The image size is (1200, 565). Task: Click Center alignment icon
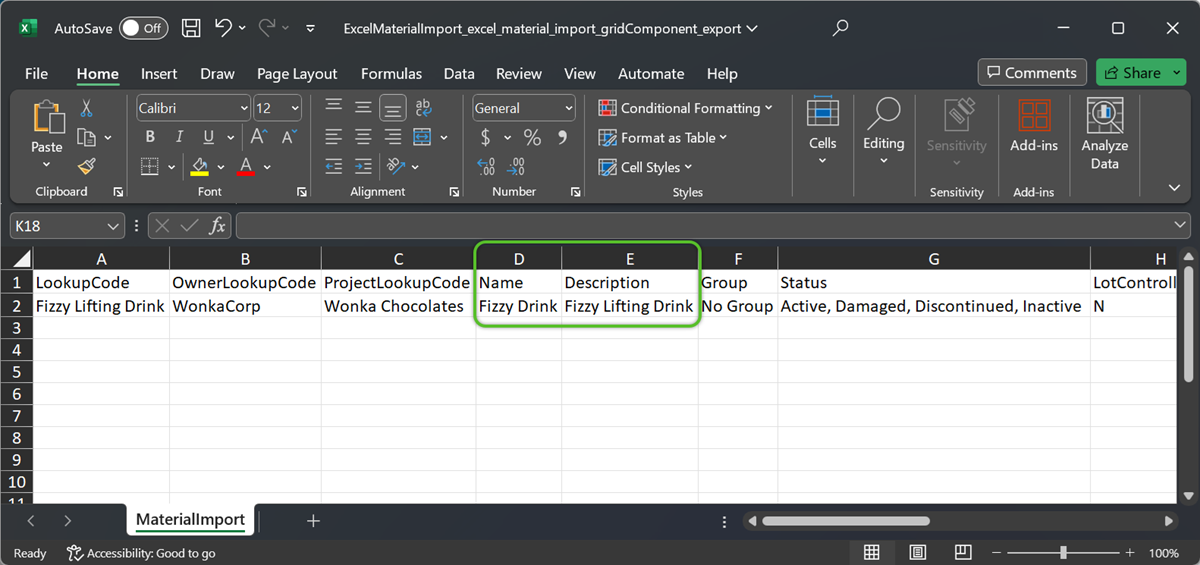363,137
